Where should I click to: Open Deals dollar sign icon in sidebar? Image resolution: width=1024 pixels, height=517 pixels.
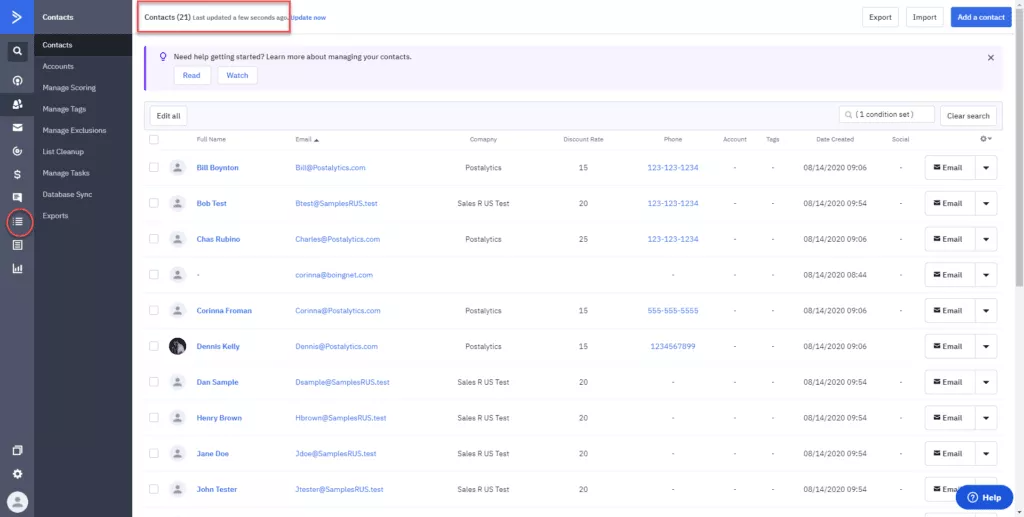(18, 174)
